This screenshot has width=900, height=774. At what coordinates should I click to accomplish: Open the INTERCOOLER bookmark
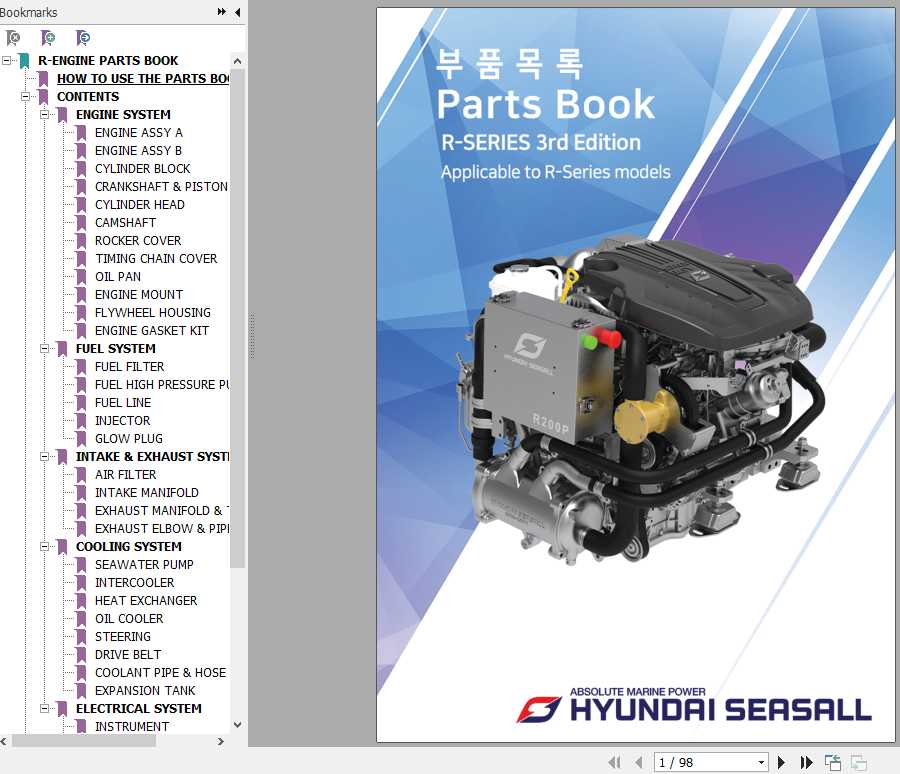pyautogui.click(x=134, y=582)
